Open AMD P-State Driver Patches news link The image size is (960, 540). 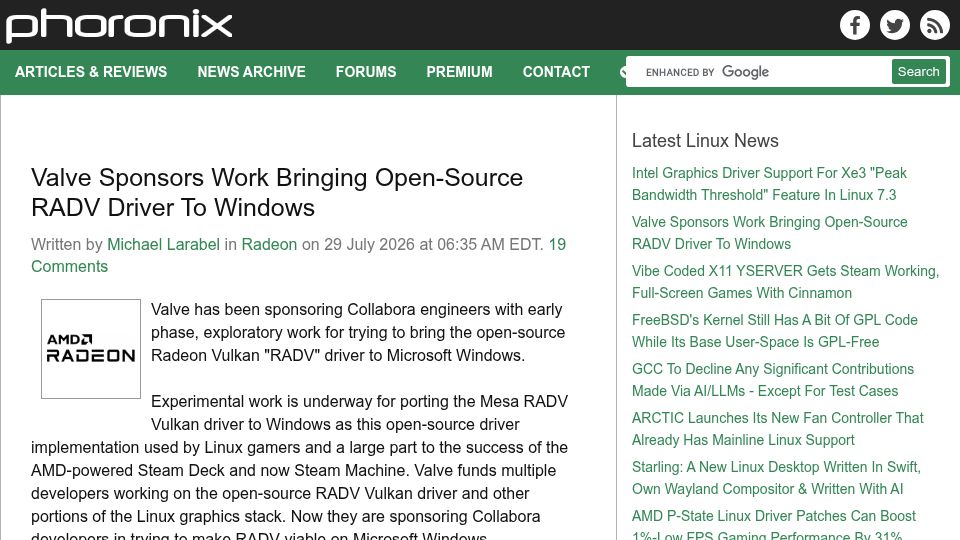click(x=774, y=525)
